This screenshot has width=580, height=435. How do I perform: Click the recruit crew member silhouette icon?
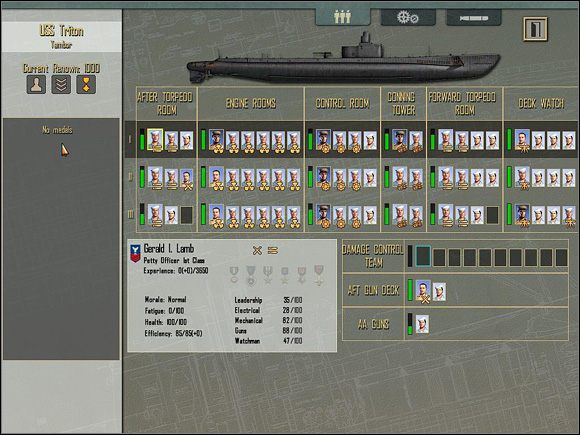36,84
